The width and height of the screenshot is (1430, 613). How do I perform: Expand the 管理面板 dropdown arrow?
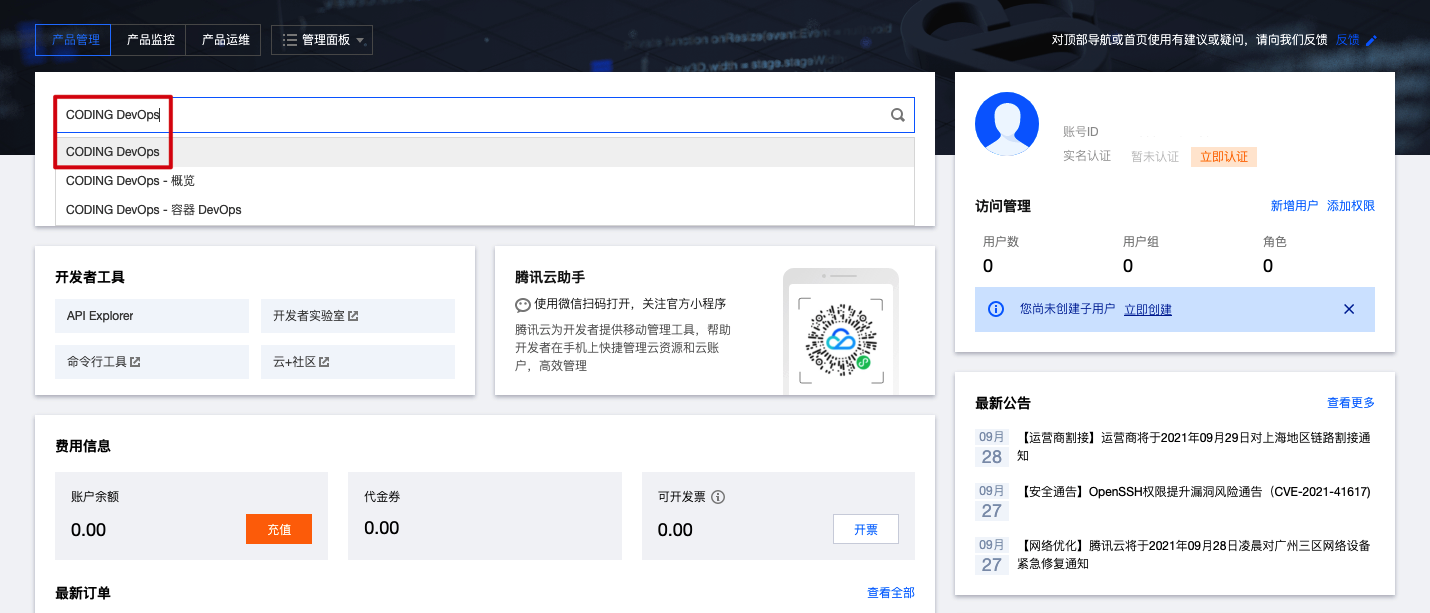(360, 41)
